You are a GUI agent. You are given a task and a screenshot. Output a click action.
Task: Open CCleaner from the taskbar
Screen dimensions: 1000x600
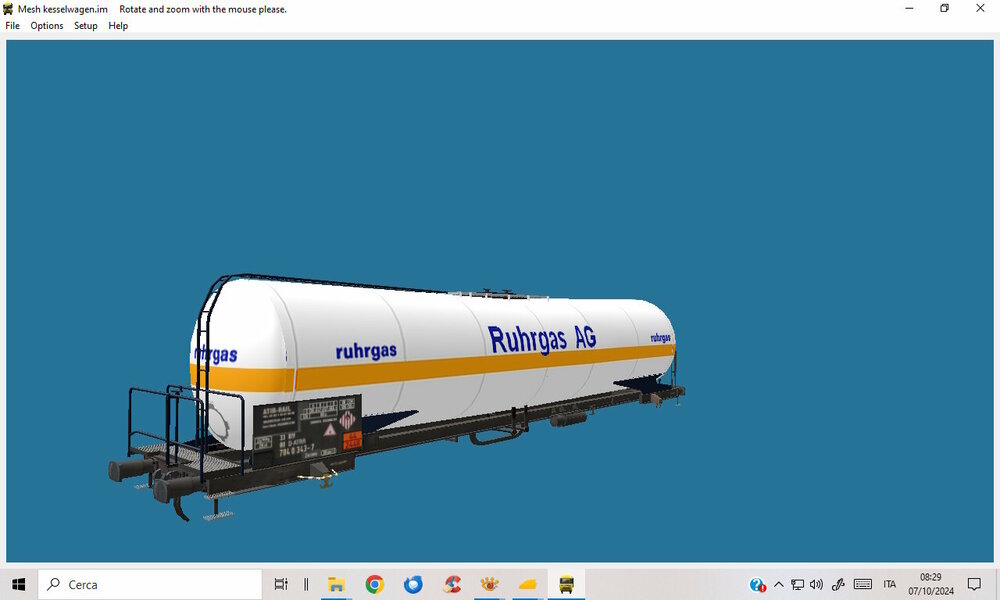(x=452, y=584)
